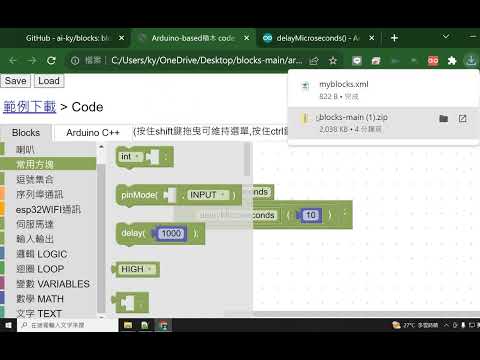Open the tab search chevron
The image size is (480, 360).
(x=446, y=36)
